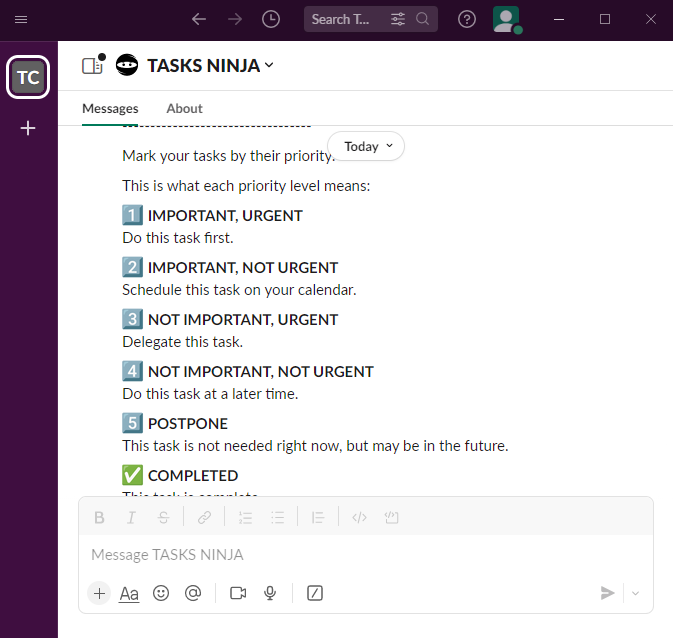Select the Messages tab
Screen dimensions: 673x638
pyautogui.click(x=110, y=108)
